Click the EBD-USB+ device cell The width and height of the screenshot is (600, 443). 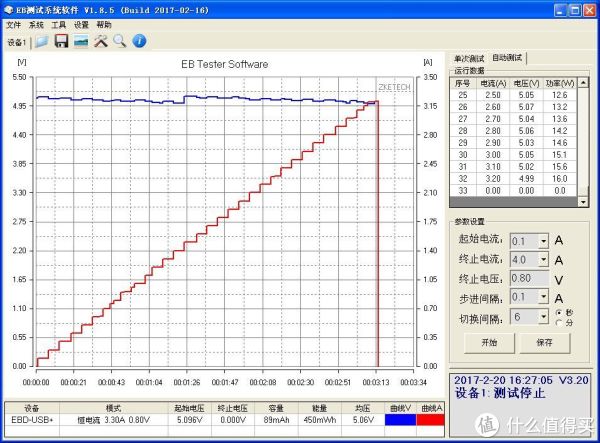(x=32, y=420)
